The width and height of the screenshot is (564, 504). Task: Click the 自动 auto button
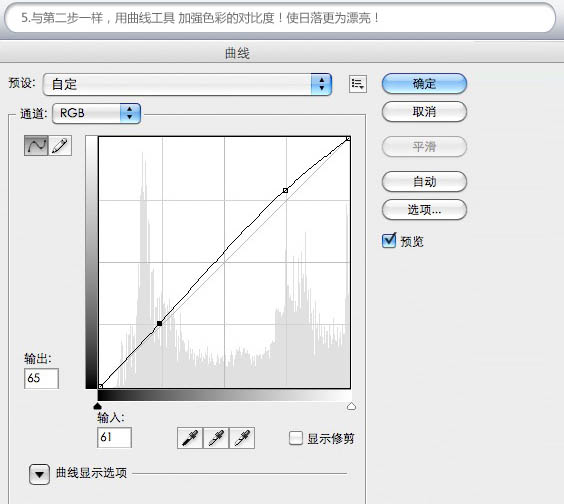[x=424, y=181]
